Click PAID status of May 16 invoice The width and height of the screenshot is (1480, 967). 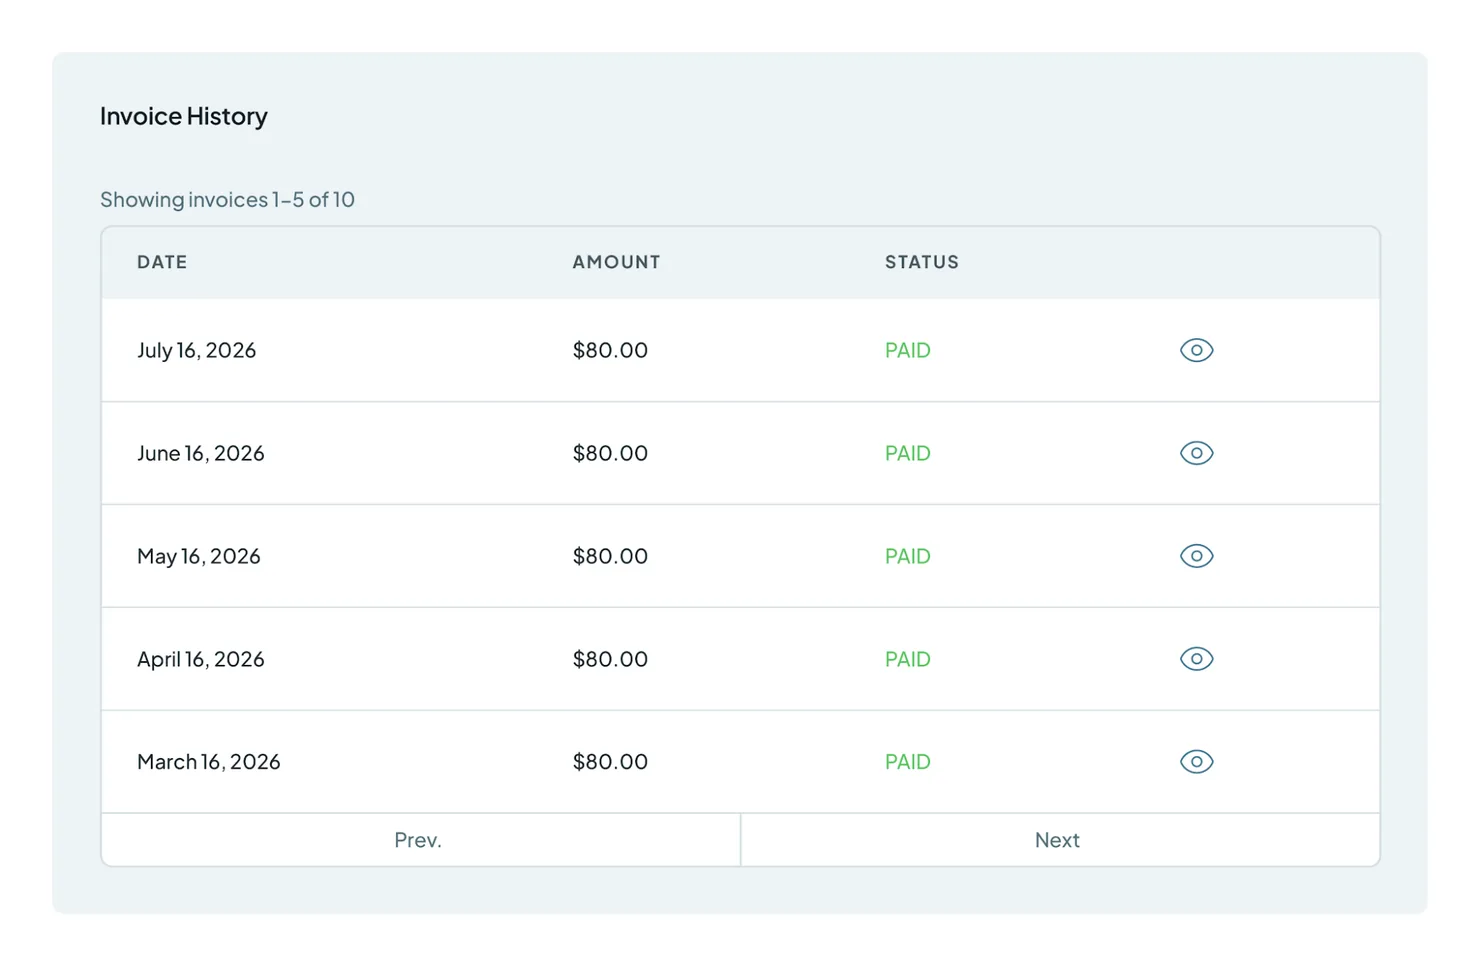point(907,556)
